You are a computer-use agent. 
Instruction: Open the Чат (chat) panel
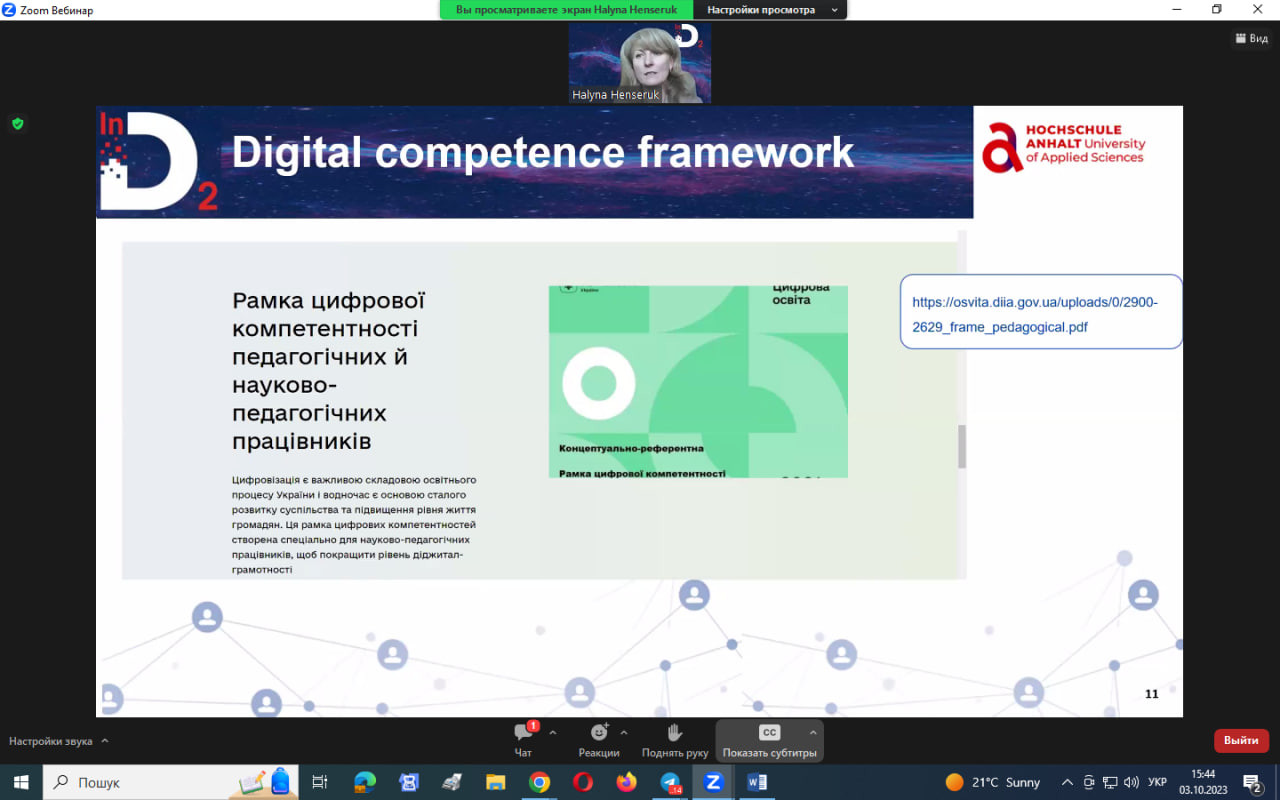click(523, 739)
